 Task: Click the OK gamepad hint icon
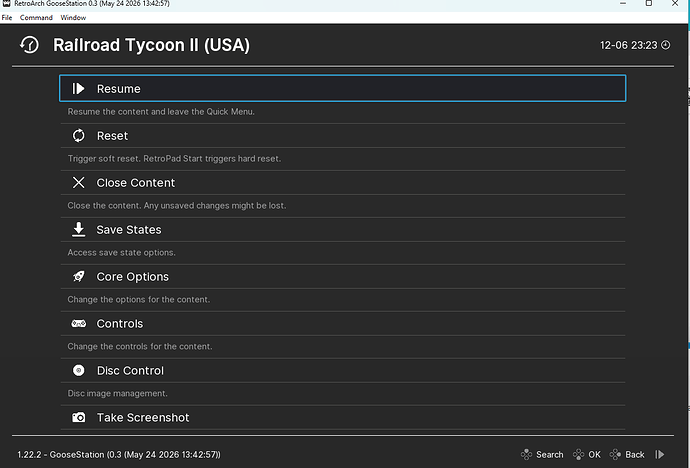click(578, 454)
